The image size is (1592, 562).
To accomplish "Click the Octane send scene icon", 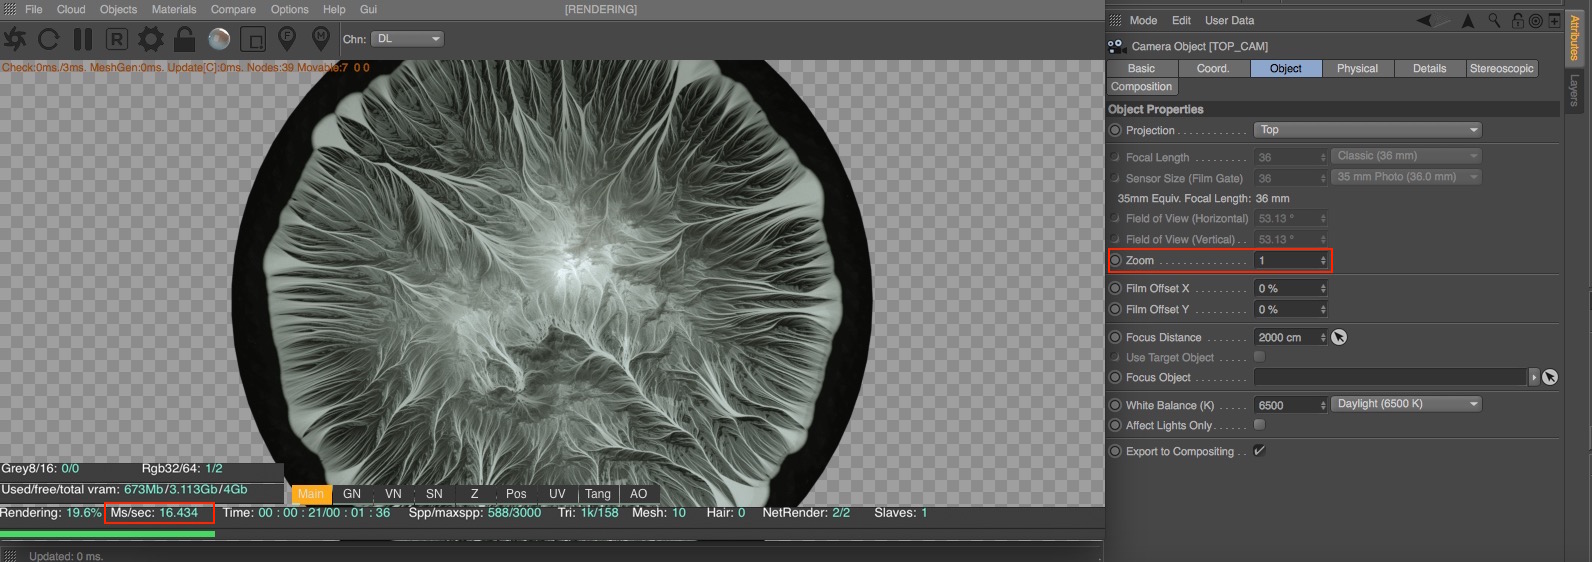I will 16,39.
